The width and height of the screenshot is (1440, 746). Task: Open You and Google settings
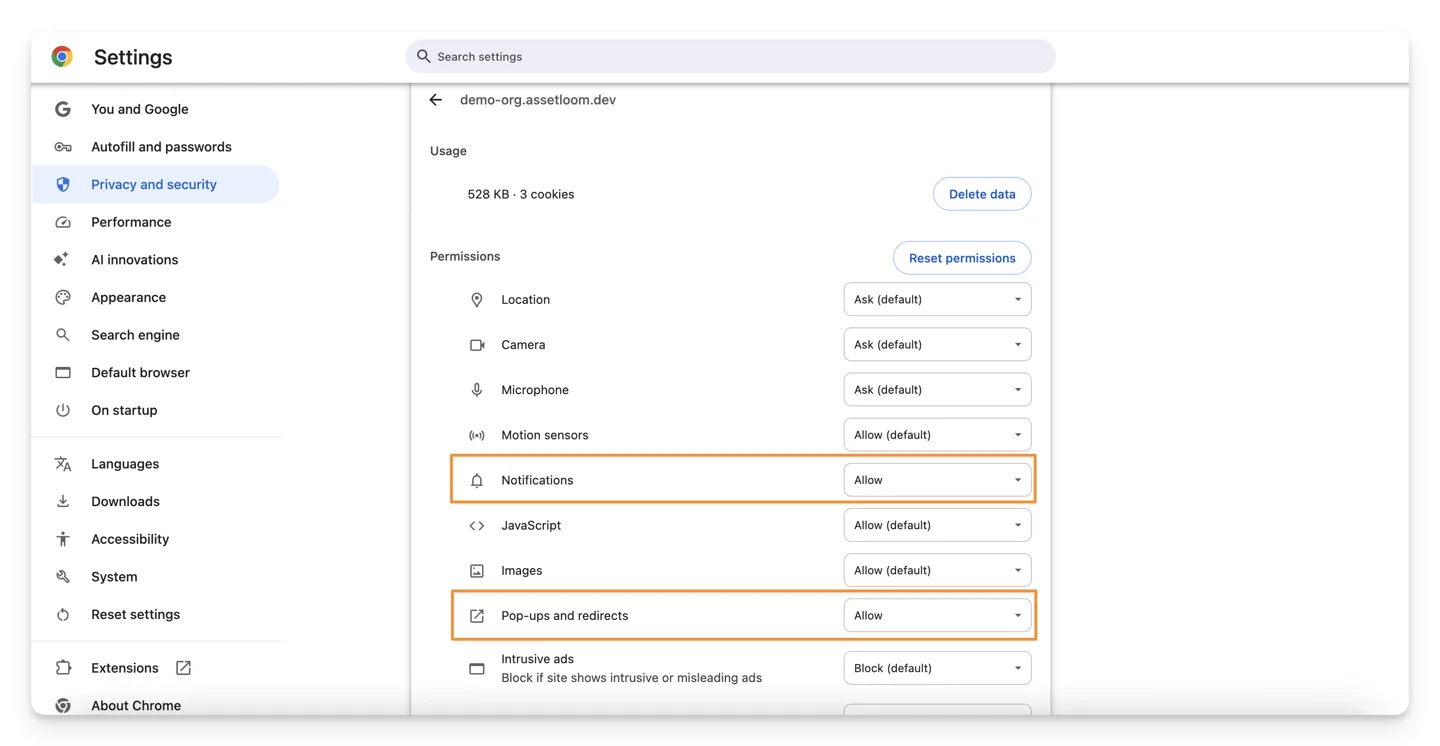pyautogui.click(x=155, y=109)
